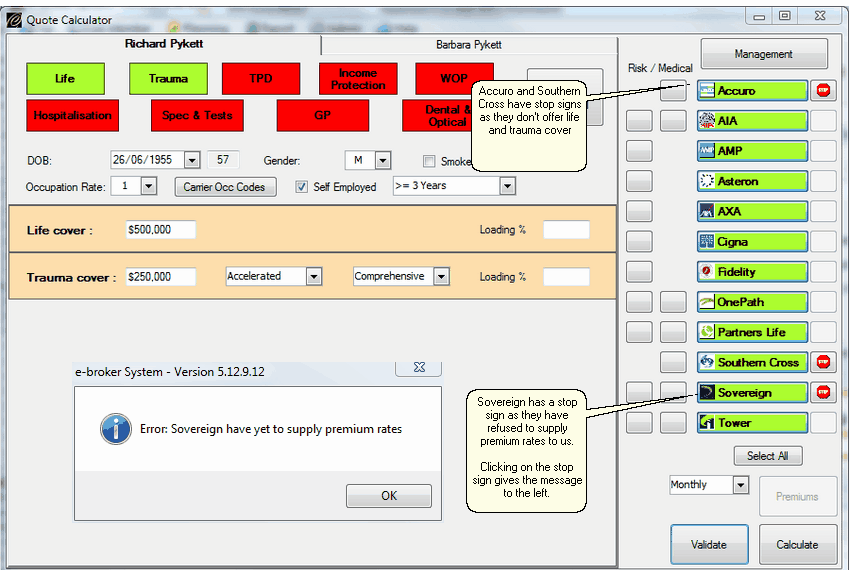Click the Risk button for Tower

tap(639, 422)
